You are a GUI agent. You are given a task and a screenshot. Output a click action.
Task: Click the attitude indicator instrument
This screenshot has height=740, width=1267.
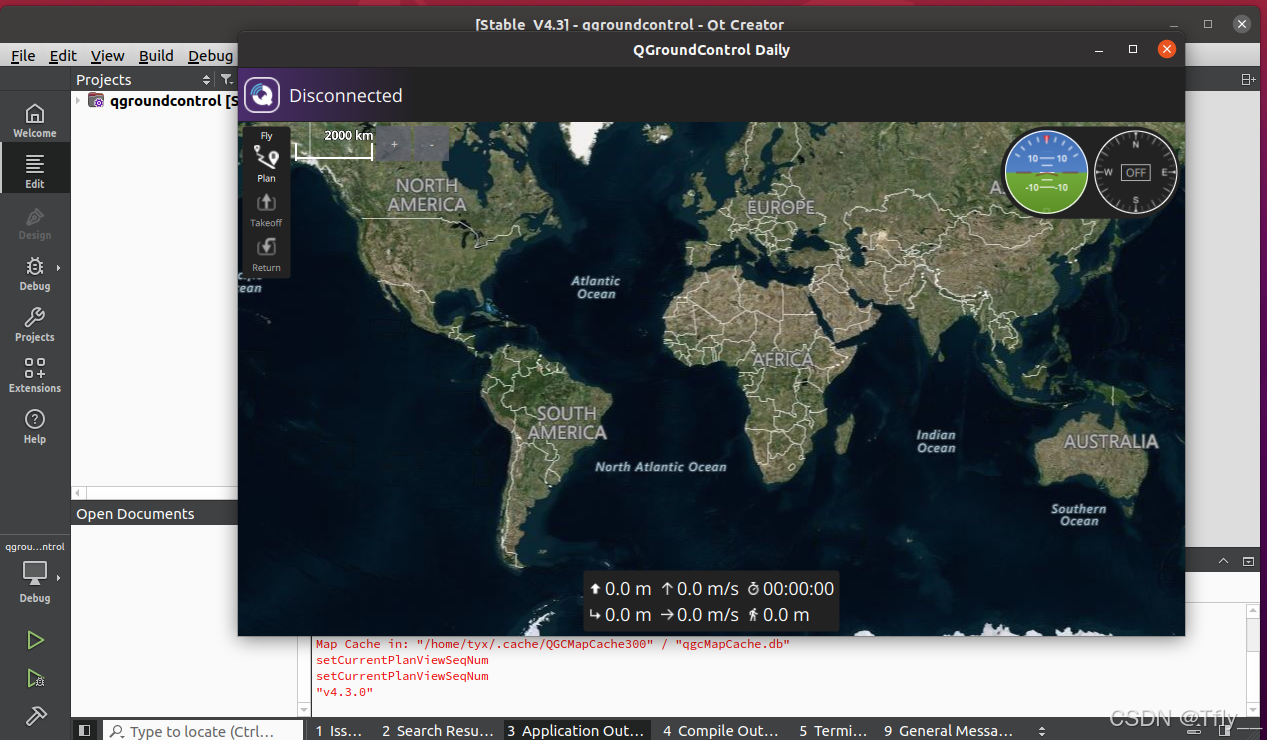(x=1046, y=172)
